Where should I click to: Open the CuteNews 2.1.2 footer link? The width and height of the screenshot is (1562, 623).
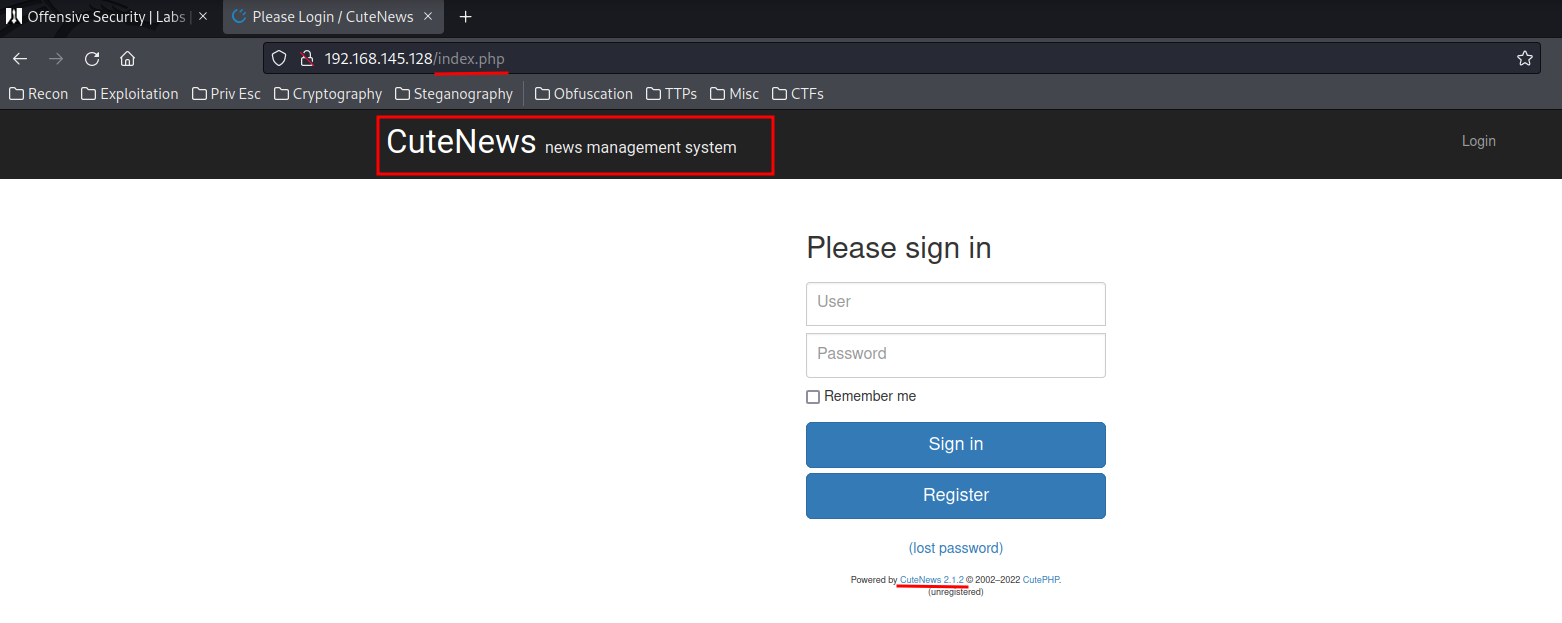[x=932, y=579]
